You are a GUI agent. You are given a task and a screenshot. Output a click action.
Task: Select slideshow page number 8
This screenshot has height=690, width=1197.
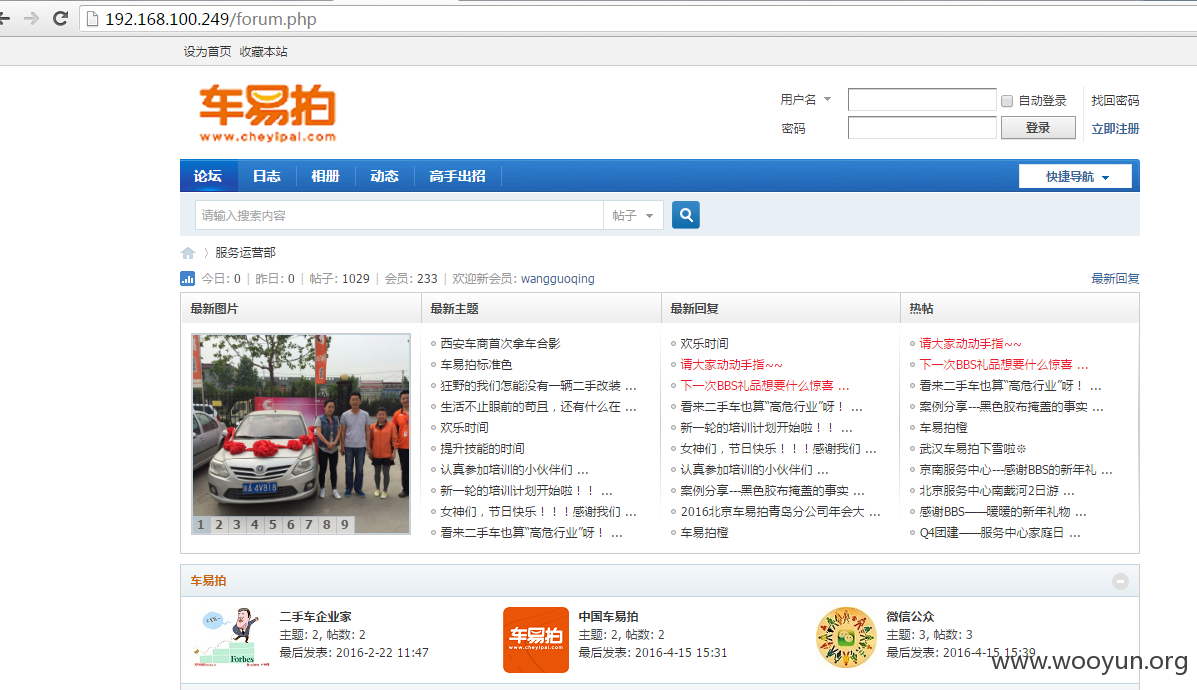tap(327, 524)
